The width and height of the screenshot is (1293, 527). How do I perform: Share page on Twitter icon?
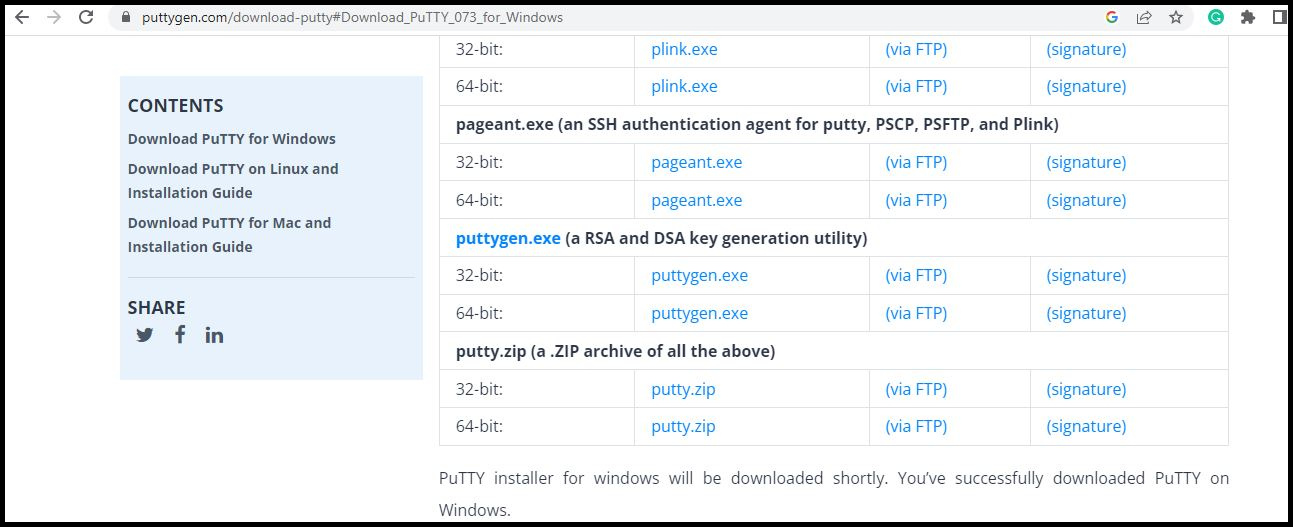(x=145, y=335)
